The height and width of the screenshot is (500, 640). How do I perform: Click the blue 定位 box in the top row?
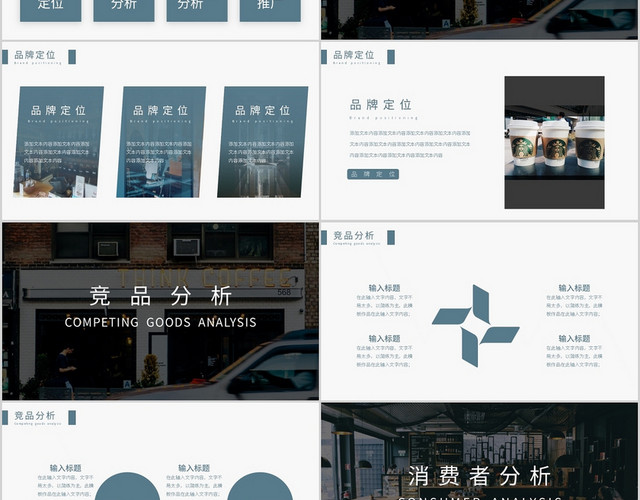coord(51,10)
